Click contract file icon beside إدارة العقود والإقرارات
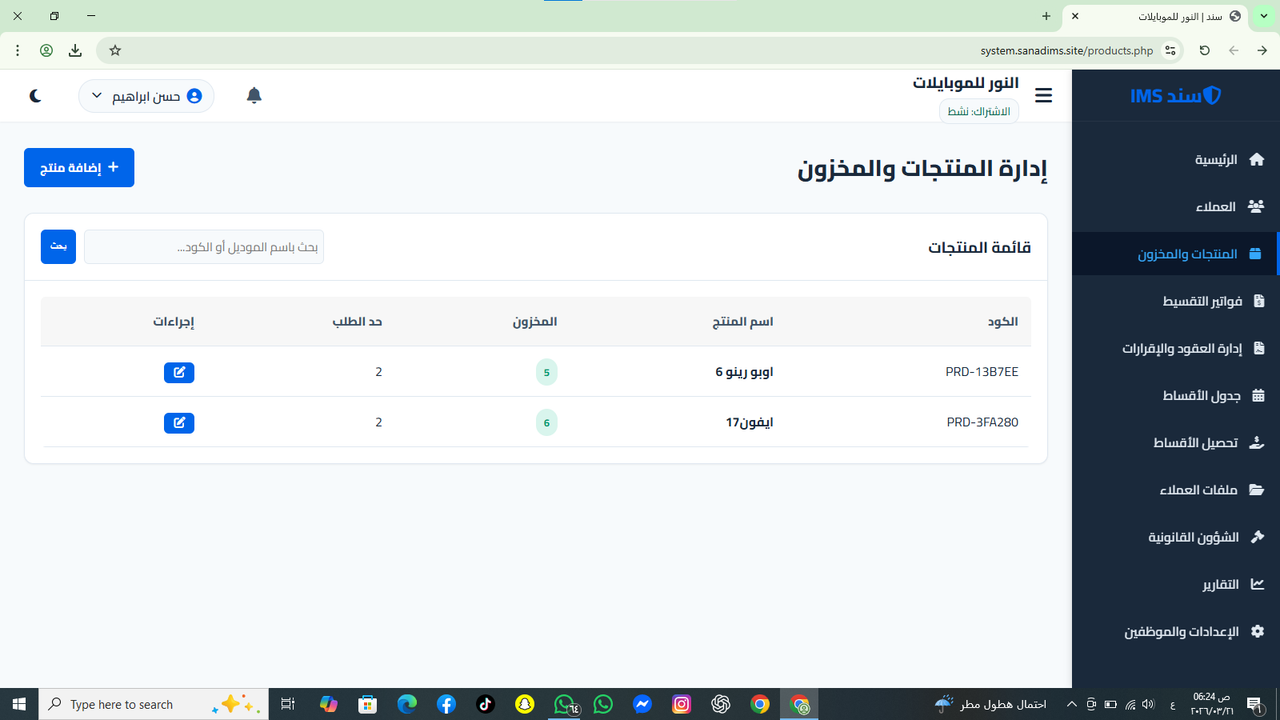The image size is (1280, 720). [x=1258, y=348]
